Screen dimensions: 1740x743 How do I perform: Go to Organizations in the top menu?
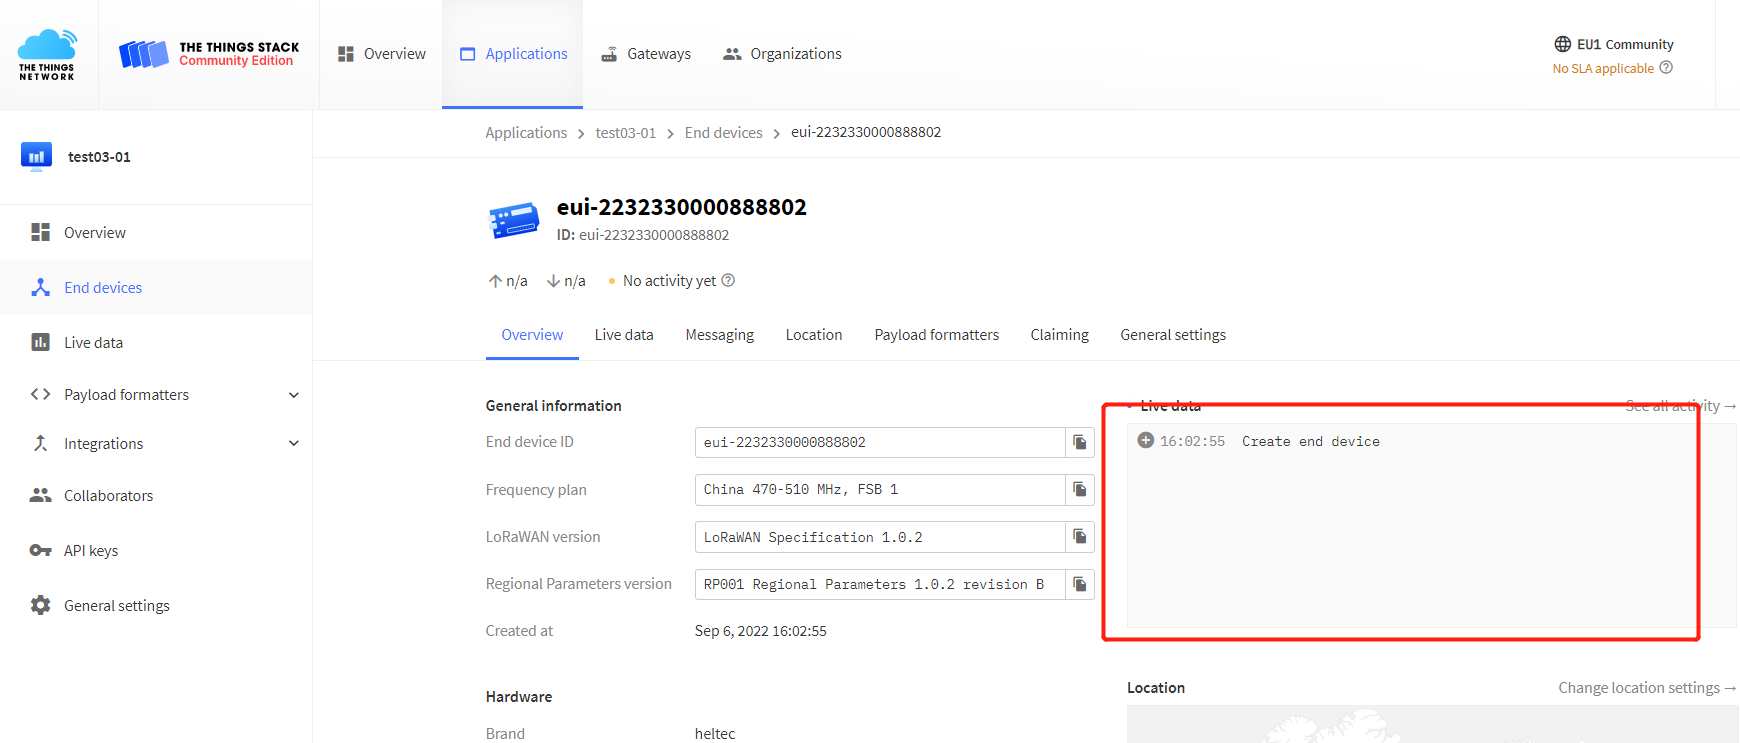point(782,54)
